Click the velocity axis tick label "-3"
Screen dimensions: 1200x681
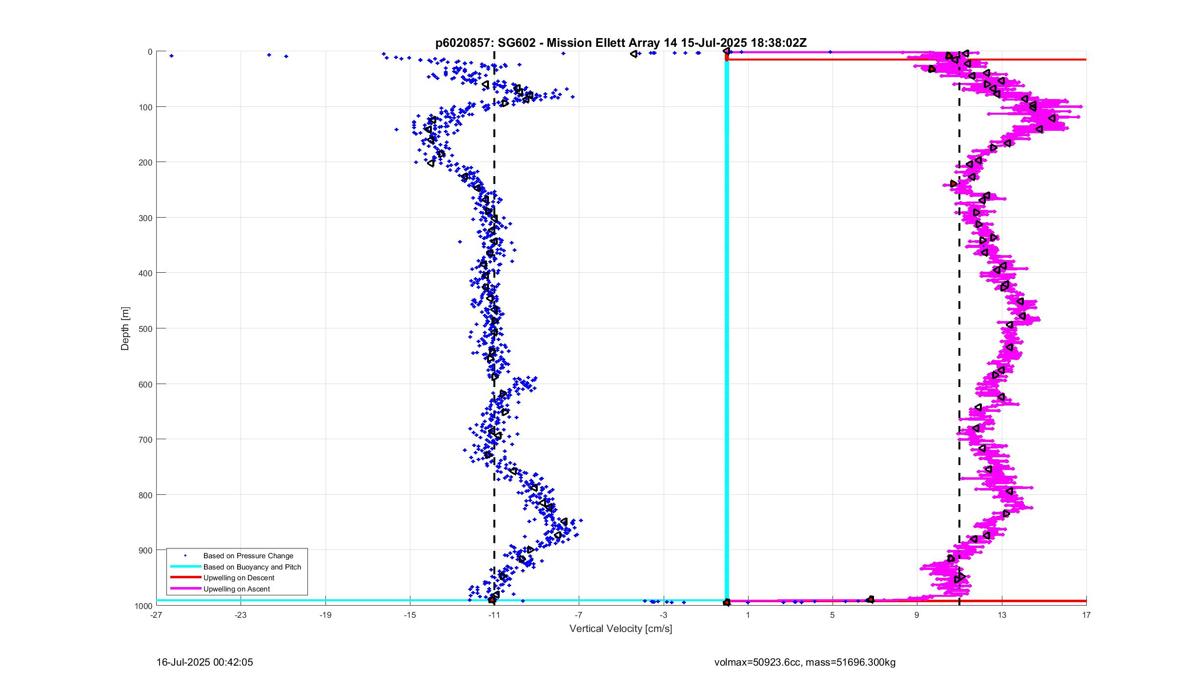663,616
